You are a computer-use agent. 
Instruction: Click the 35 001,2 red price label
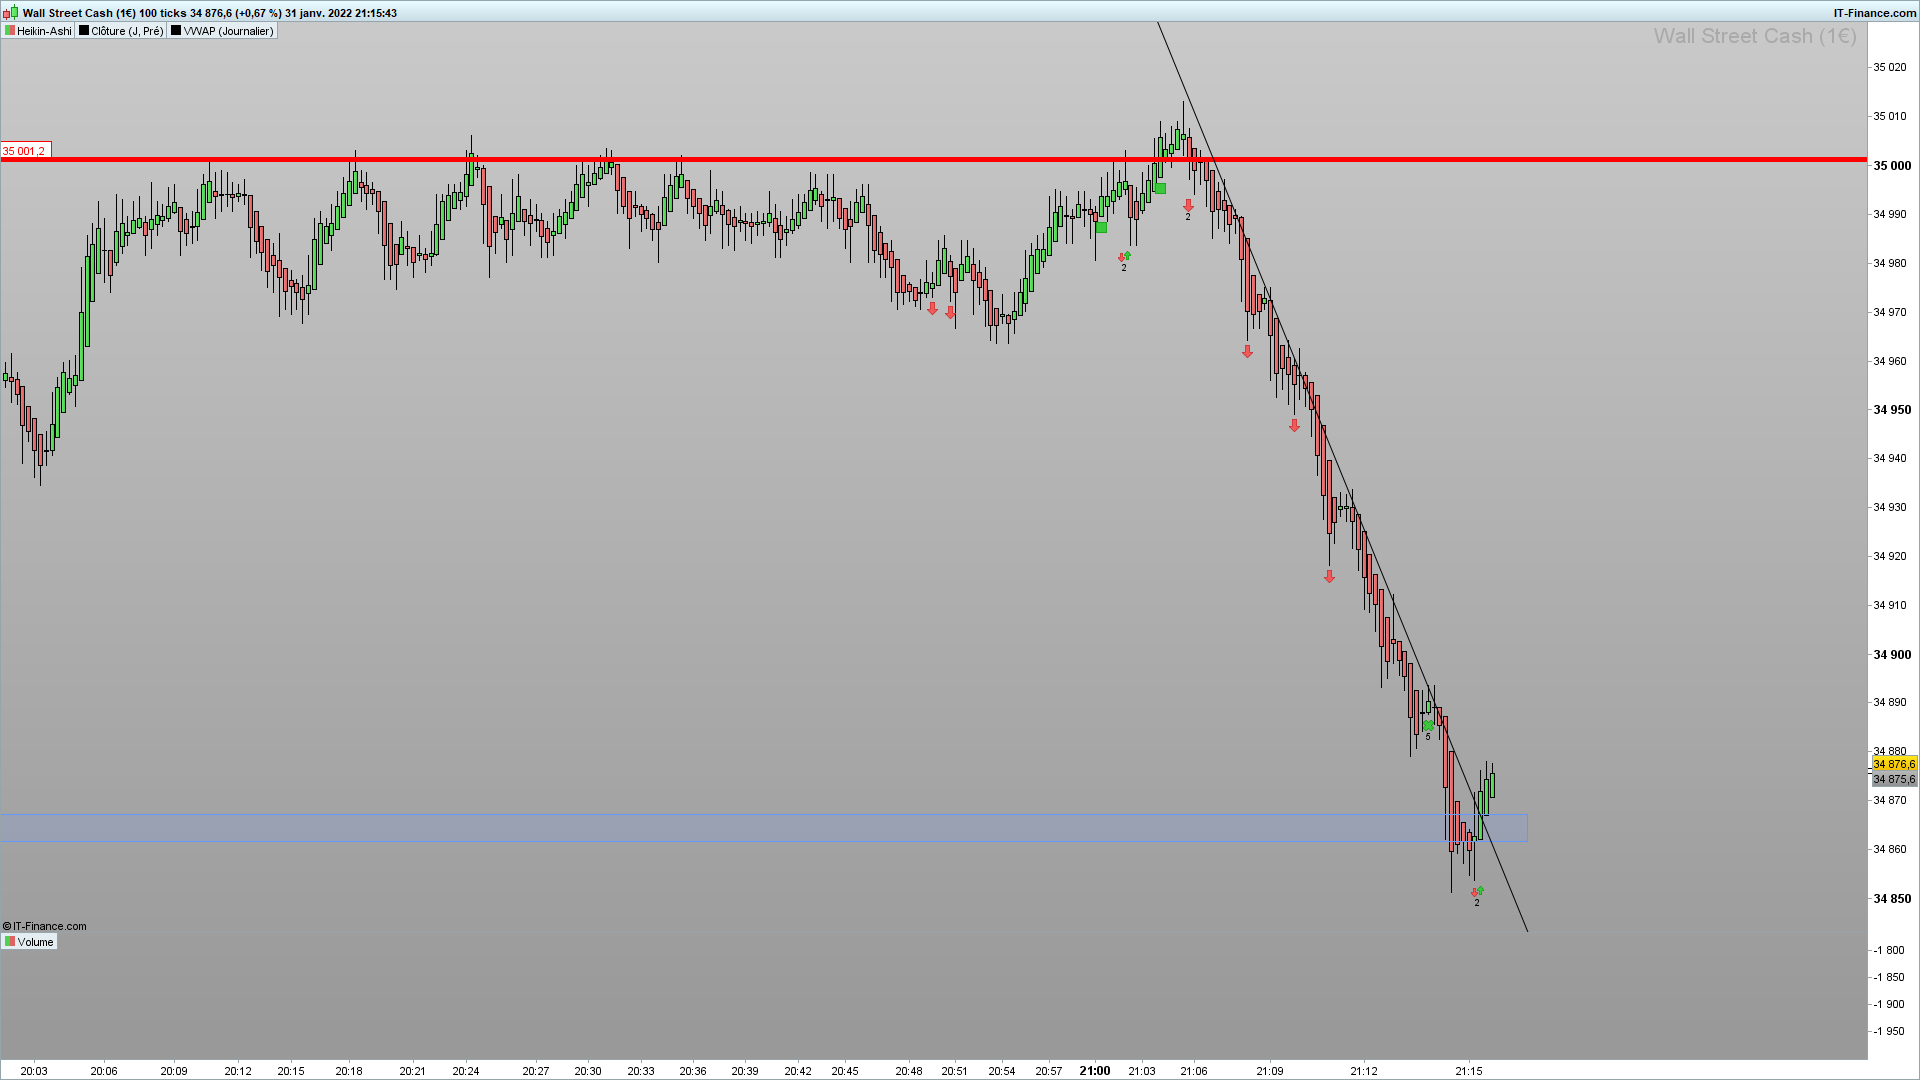coord(24,151)
